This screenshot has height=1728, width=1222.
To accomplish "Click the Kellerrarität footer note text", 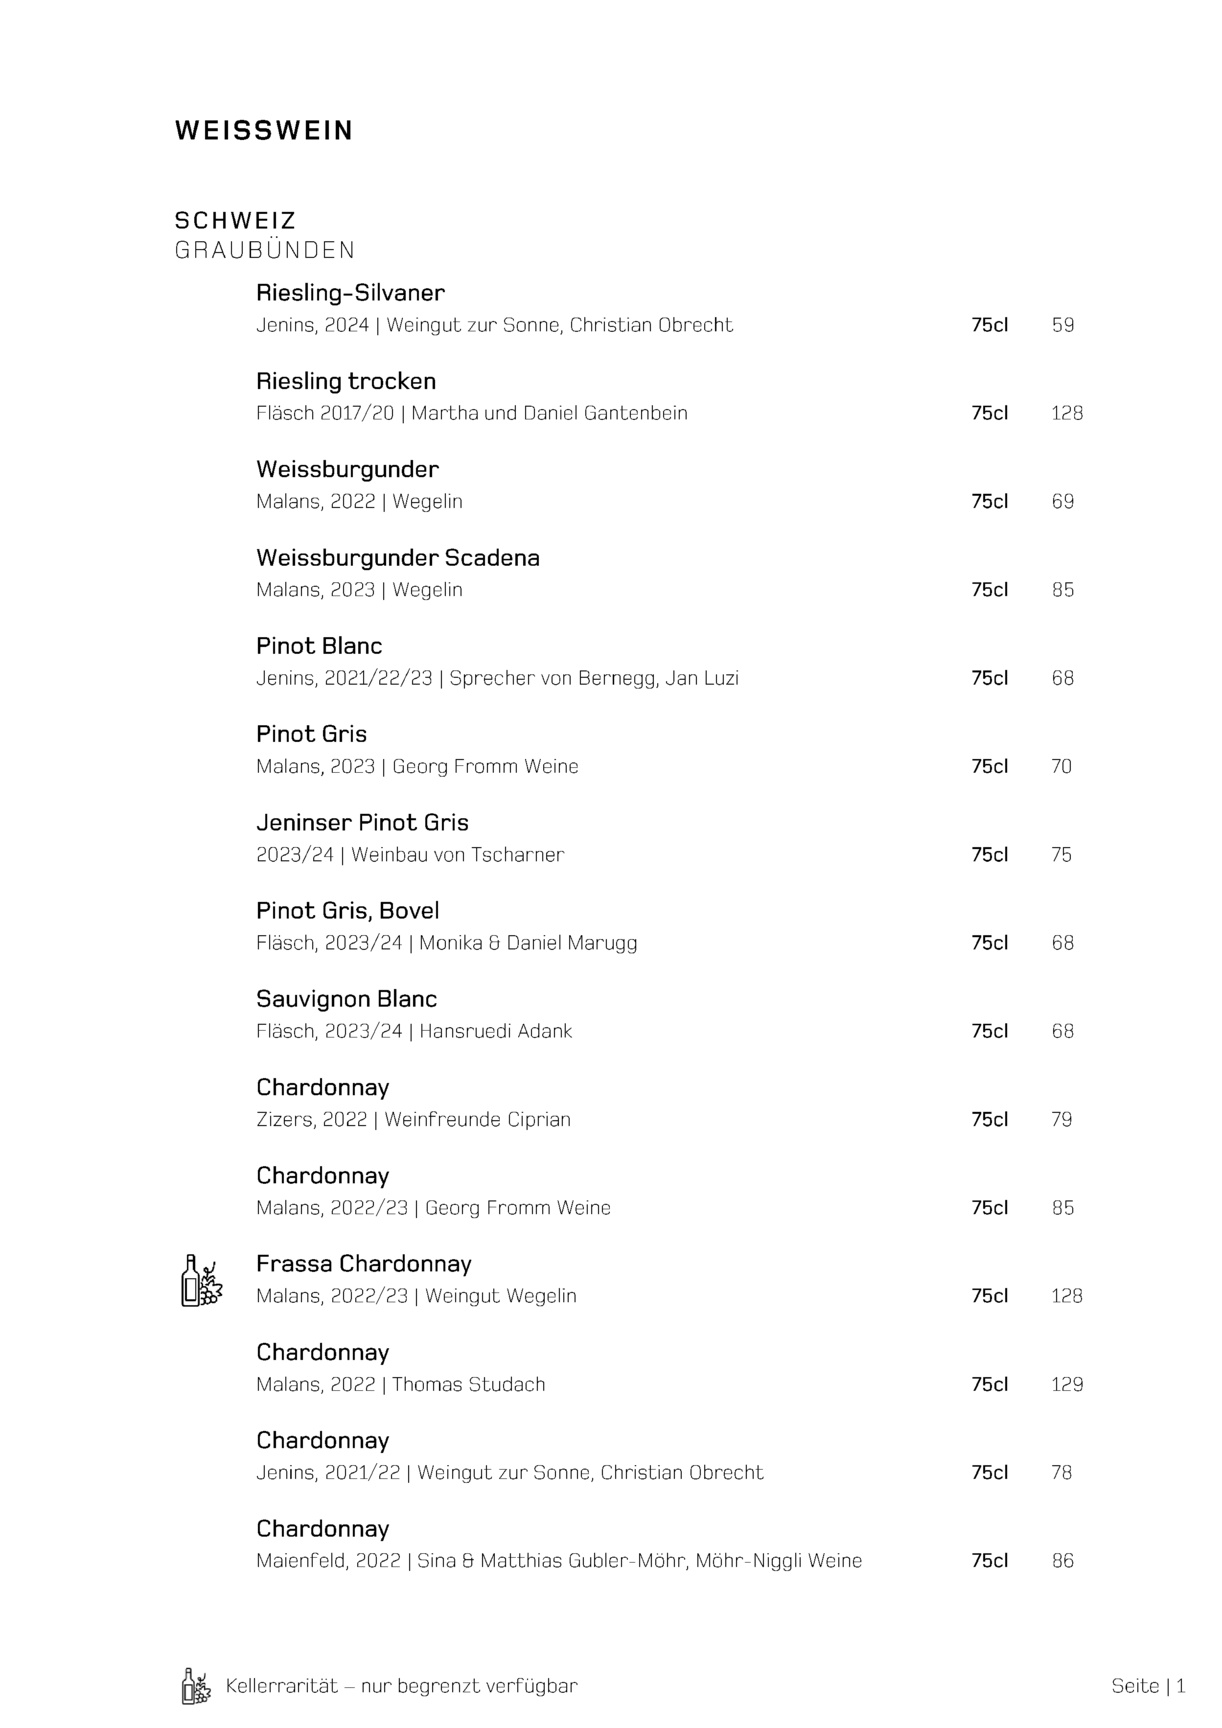I will click(401, 1686).
